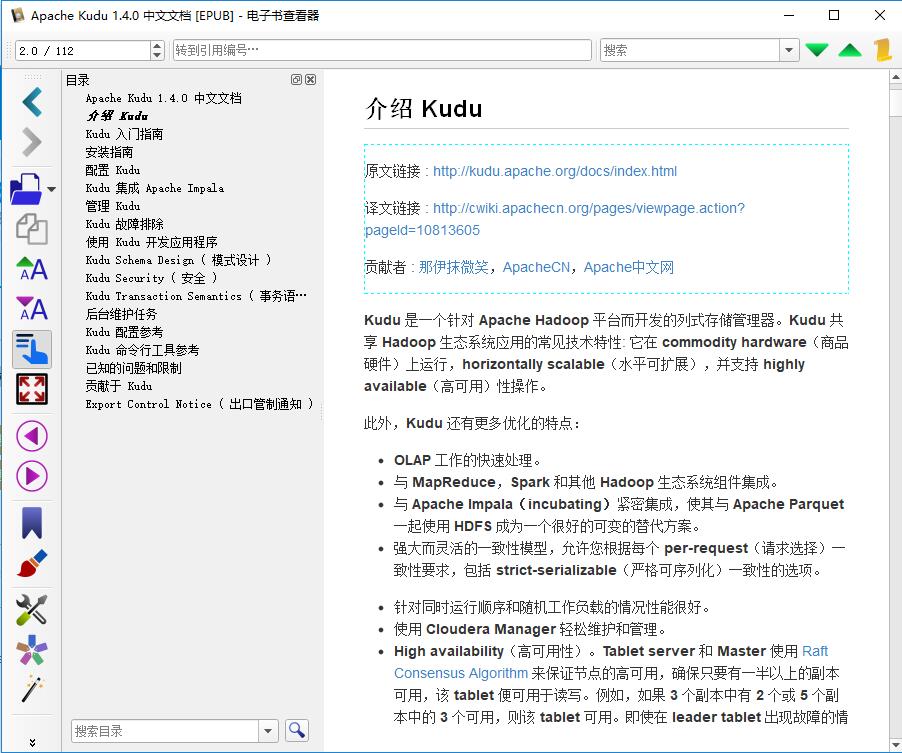Close the 目录 contents panel
Screen dimensions: 902x753
pos(311,79)
